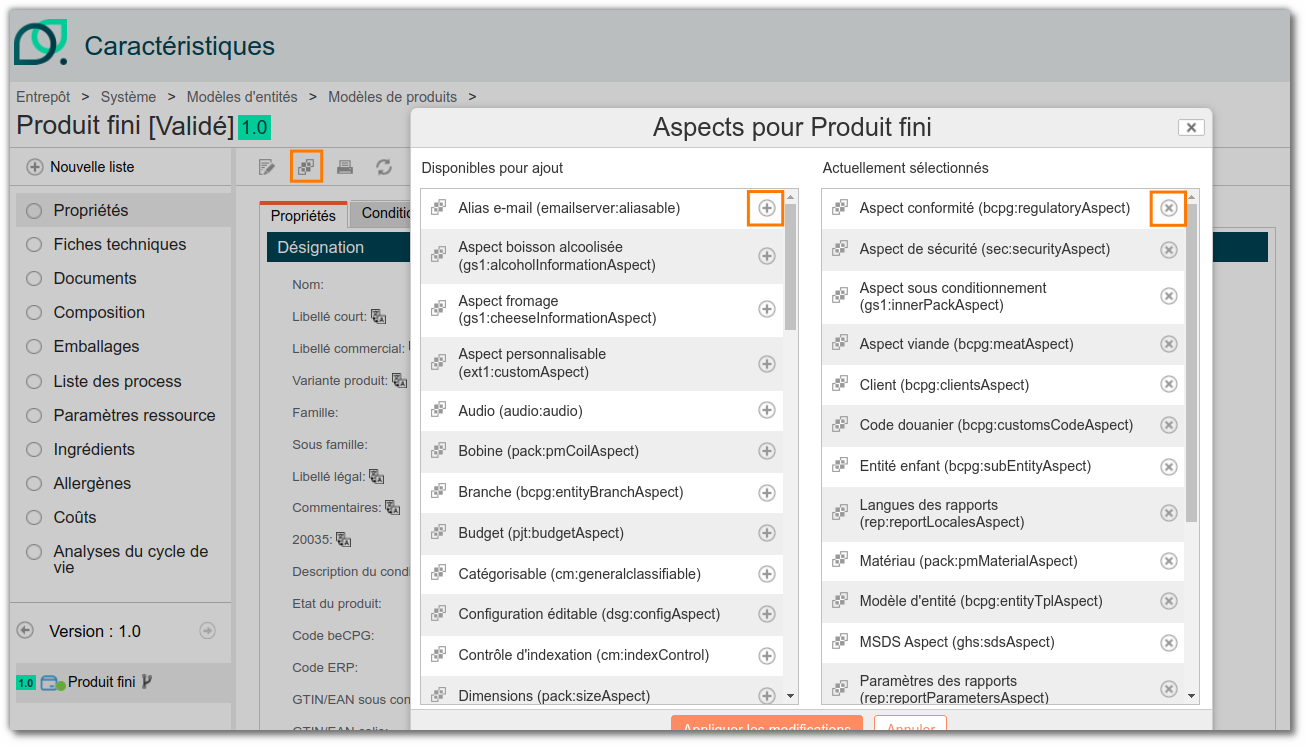Screen dimensions: 1306x746
Task: Add the Contrôle d'indexation aspect
Action: click(766, 656)
